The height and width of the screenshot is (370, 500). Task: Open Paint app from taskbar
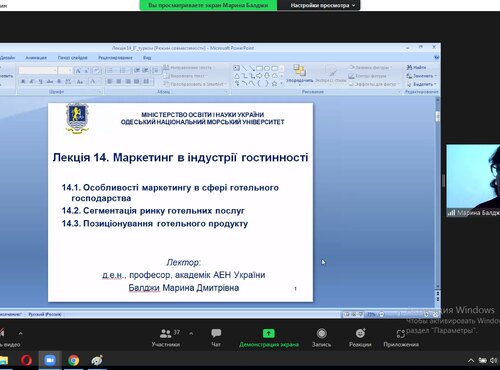point(97,360)
